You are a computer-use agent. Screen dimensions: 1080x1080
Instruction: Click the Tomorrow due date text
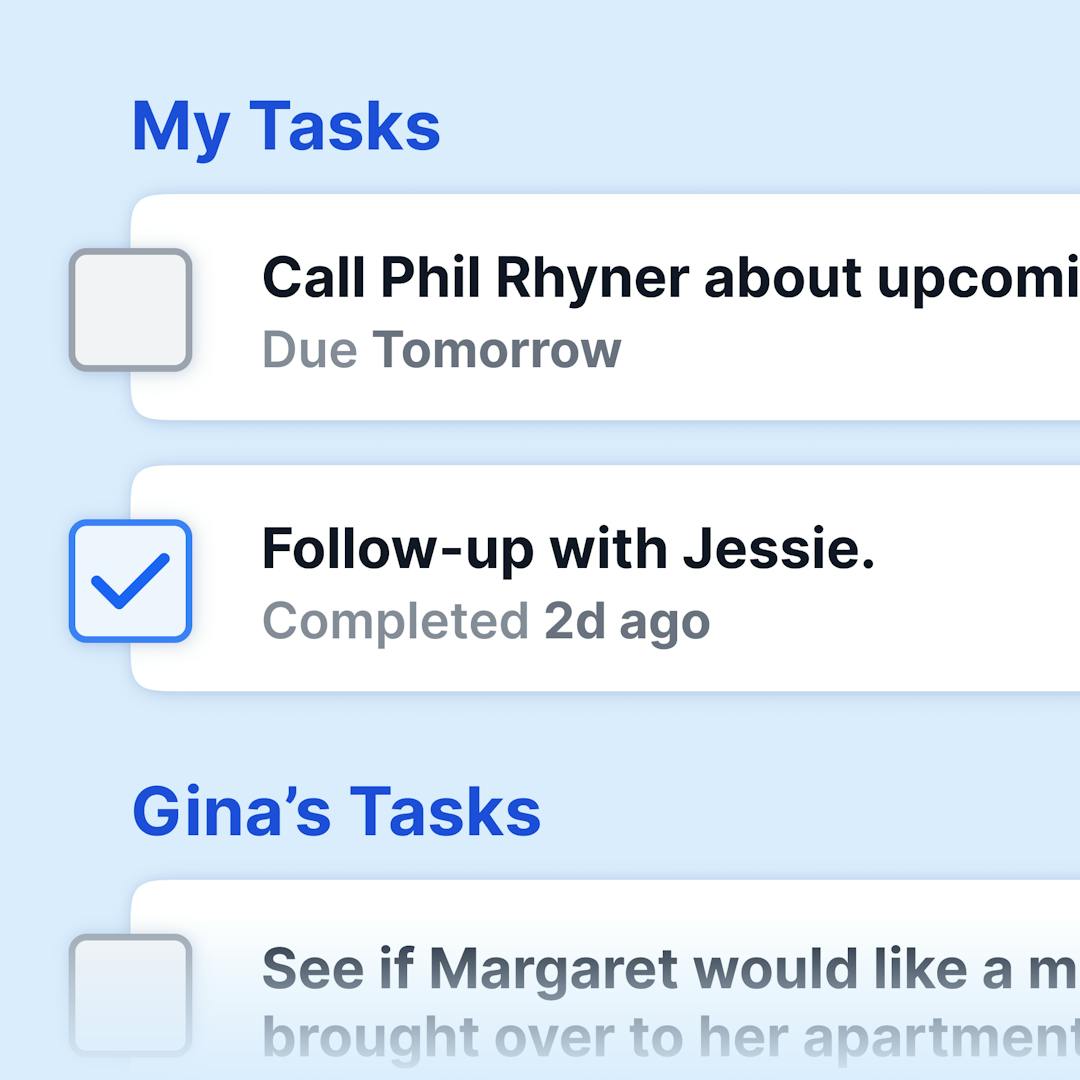tap(497, 350)
